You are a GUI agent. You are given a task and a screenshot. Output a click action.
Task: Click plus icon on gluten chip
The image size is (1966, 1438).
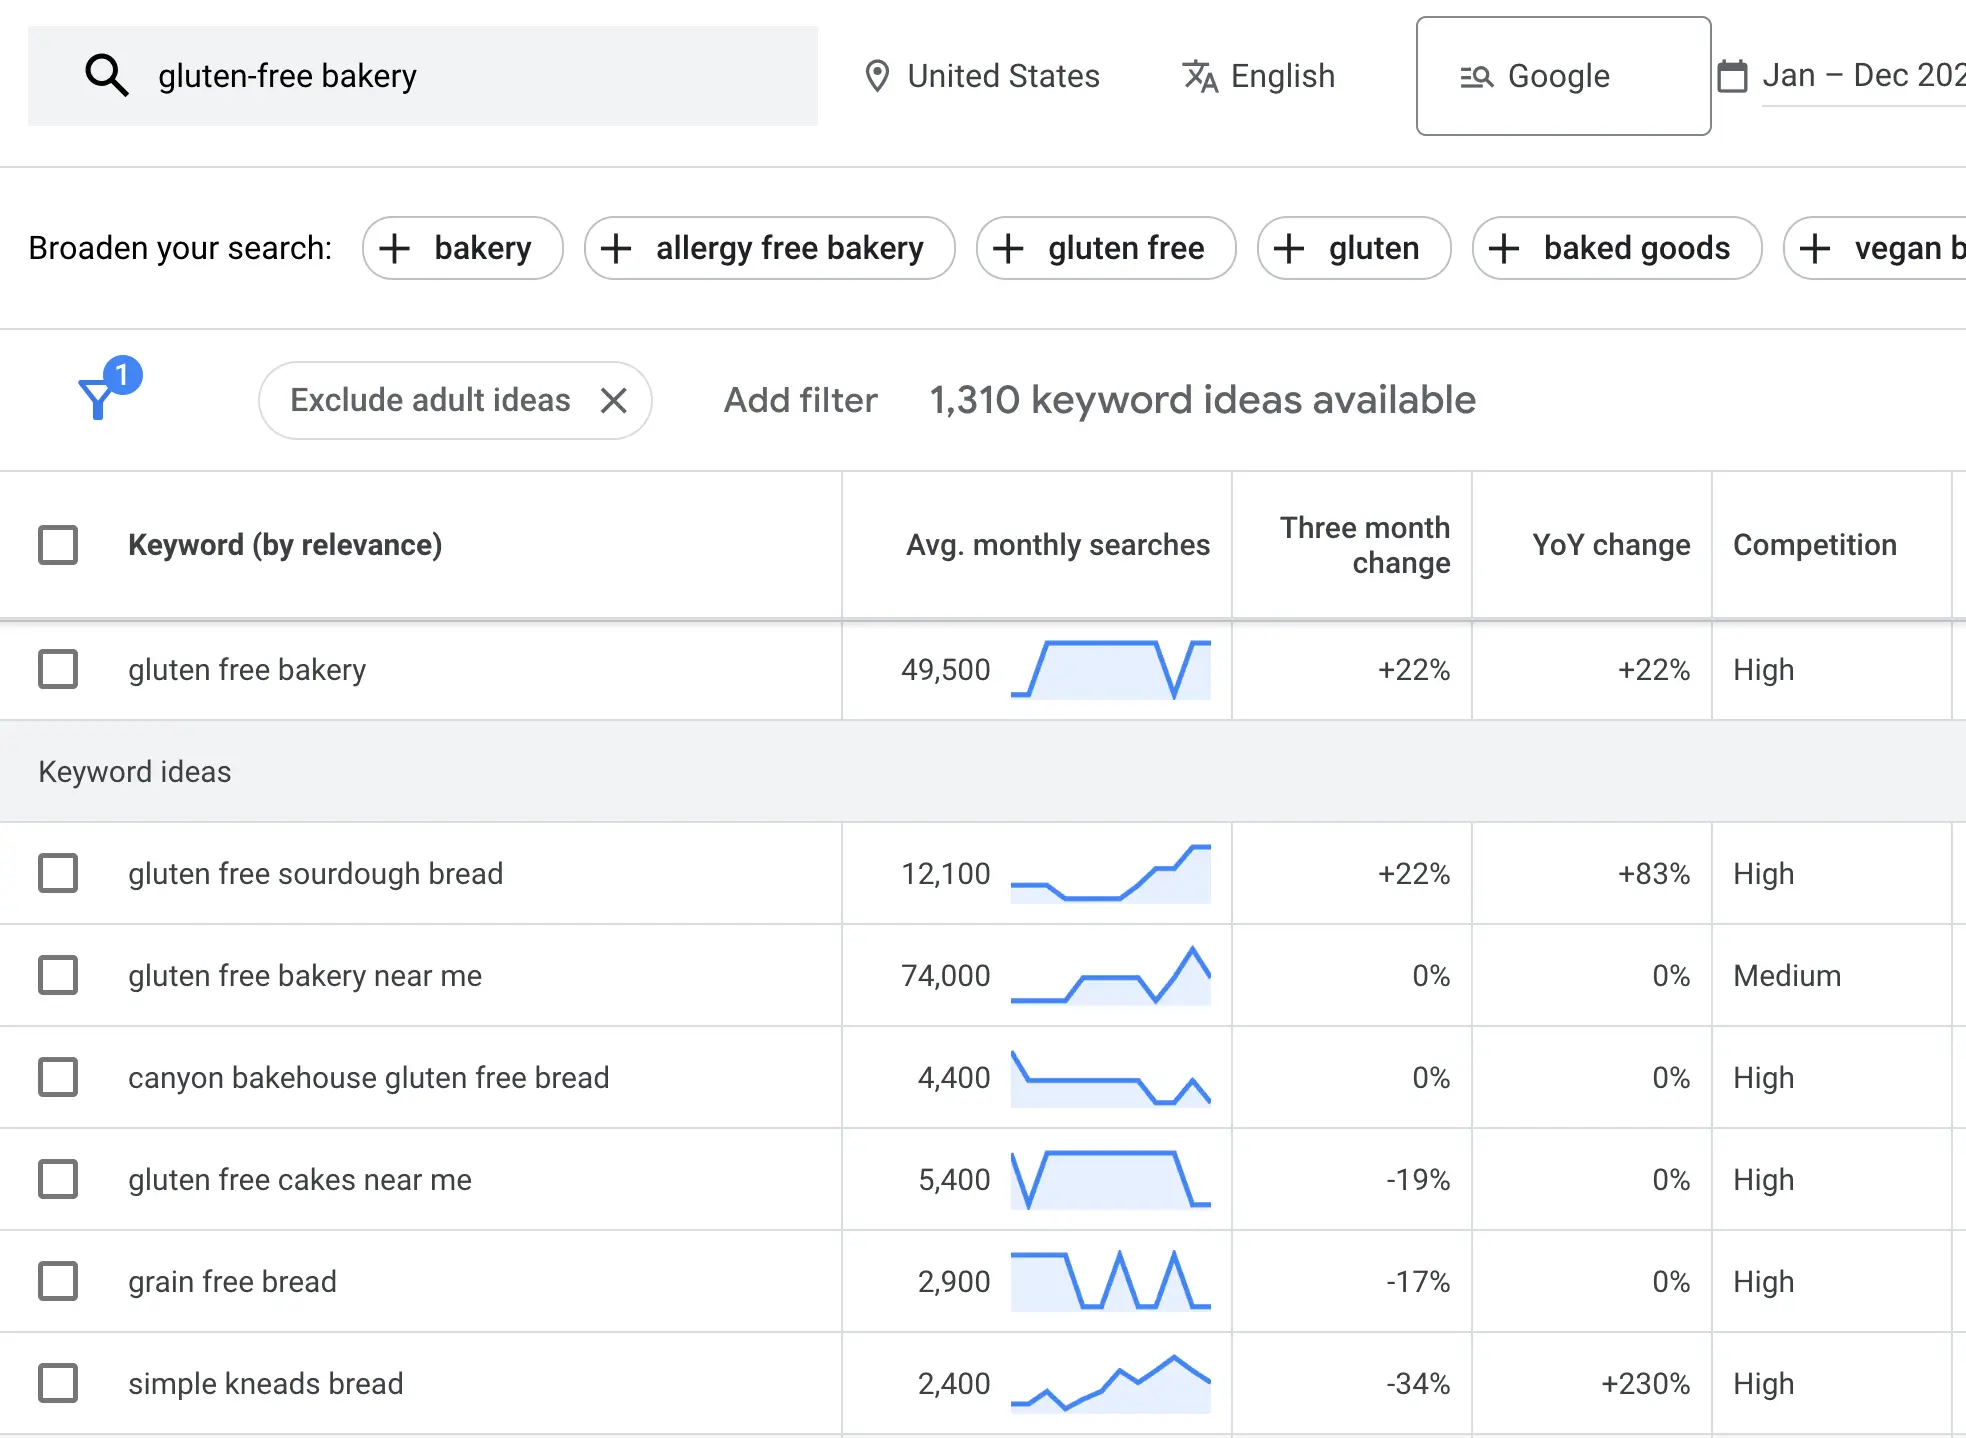(x=1289, y=248)
